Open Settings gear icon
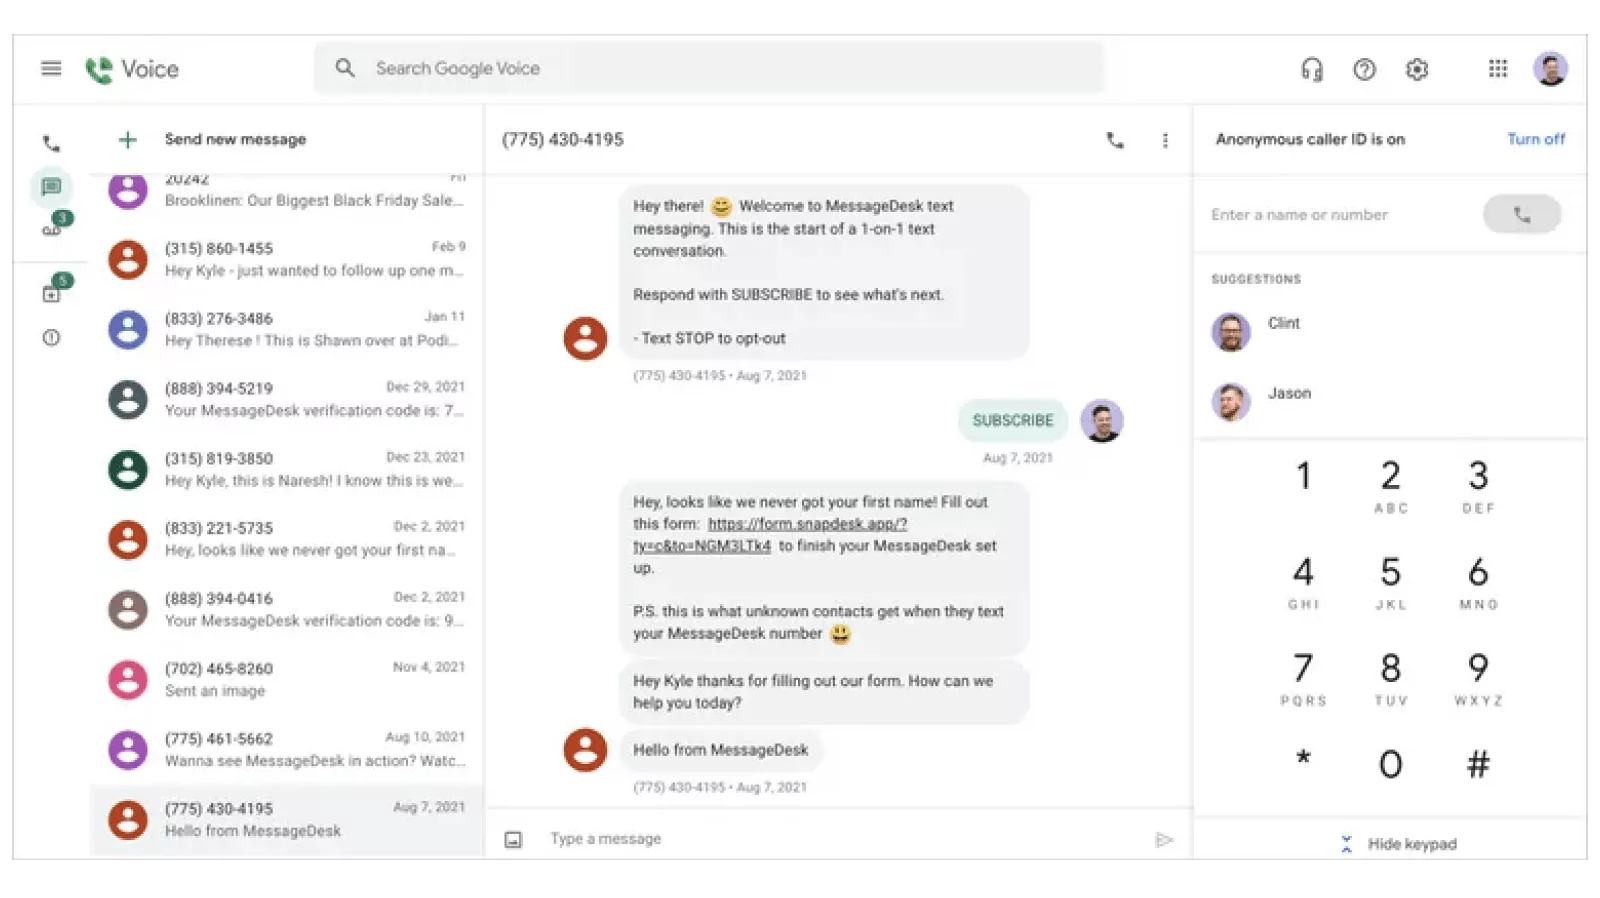Image resolution: width=1600 pixels, height=898 pixels. point(1416,69)
